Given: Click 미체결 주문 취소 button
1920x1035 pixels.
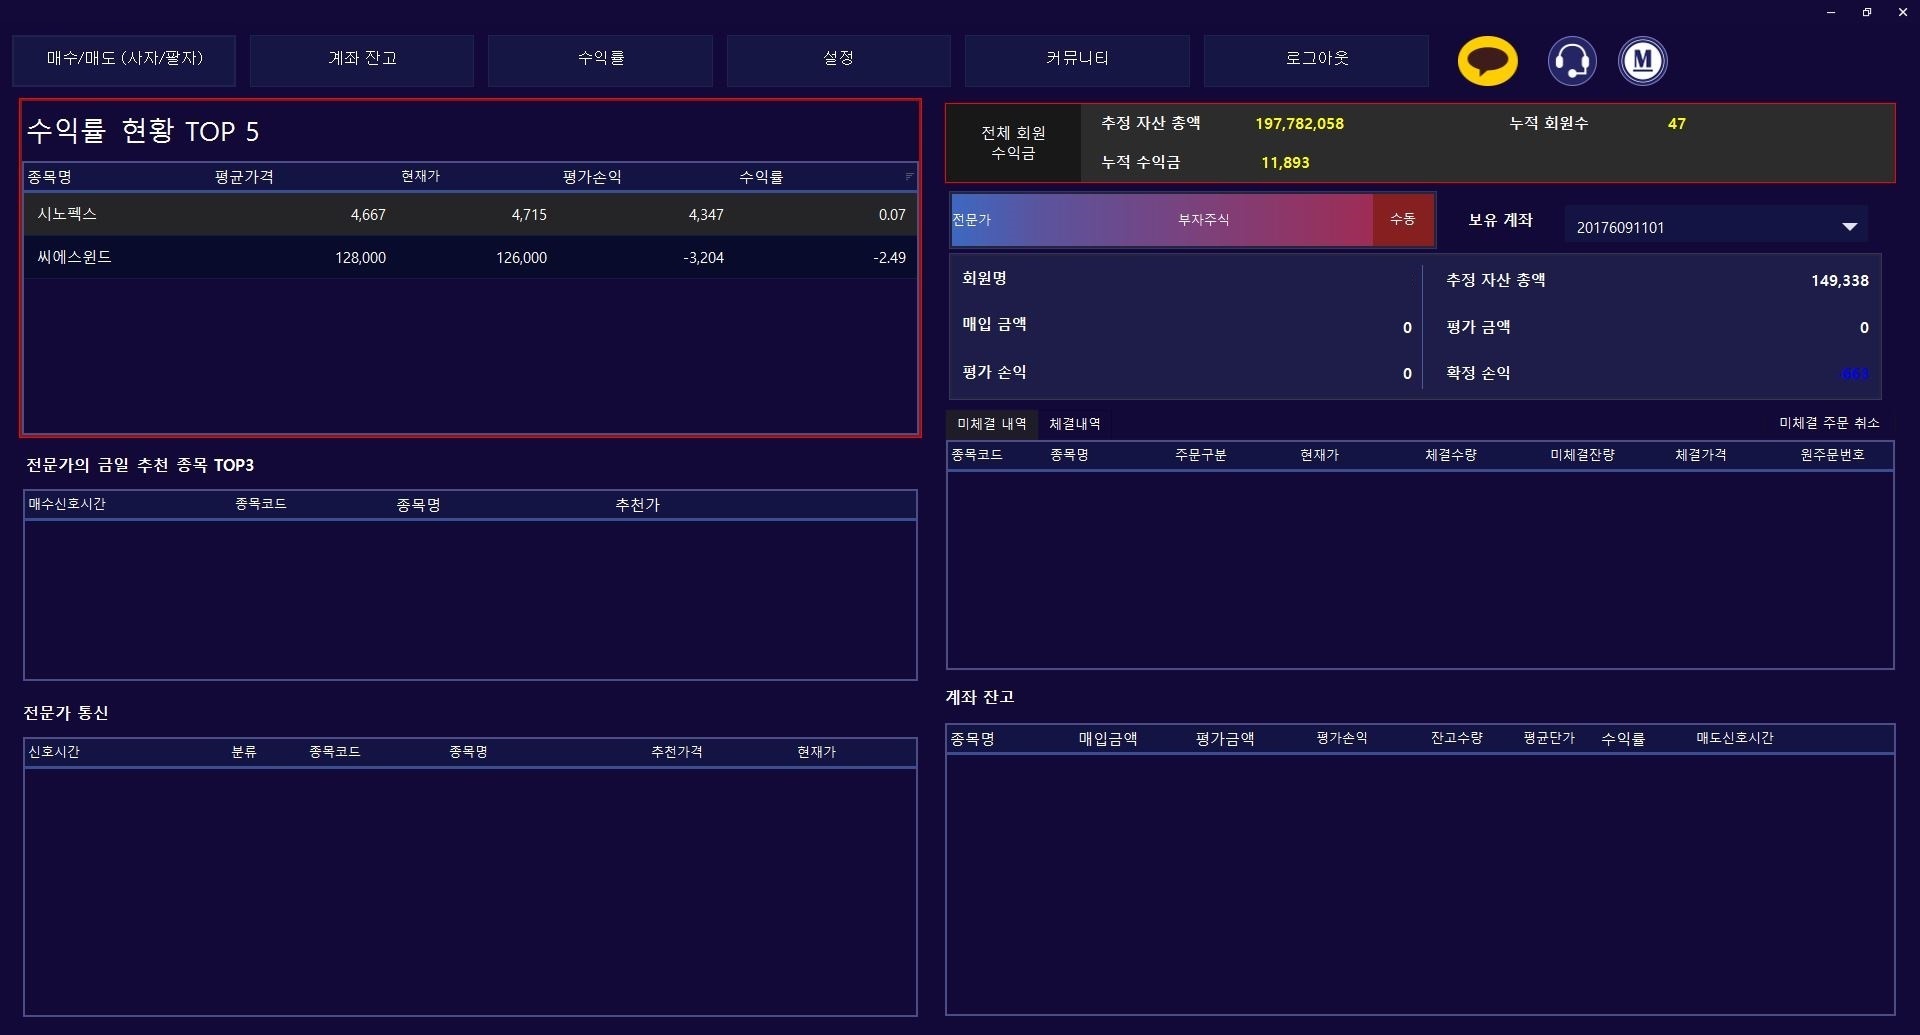Looking at the screenshot, I should click(x=1828, y=423).
